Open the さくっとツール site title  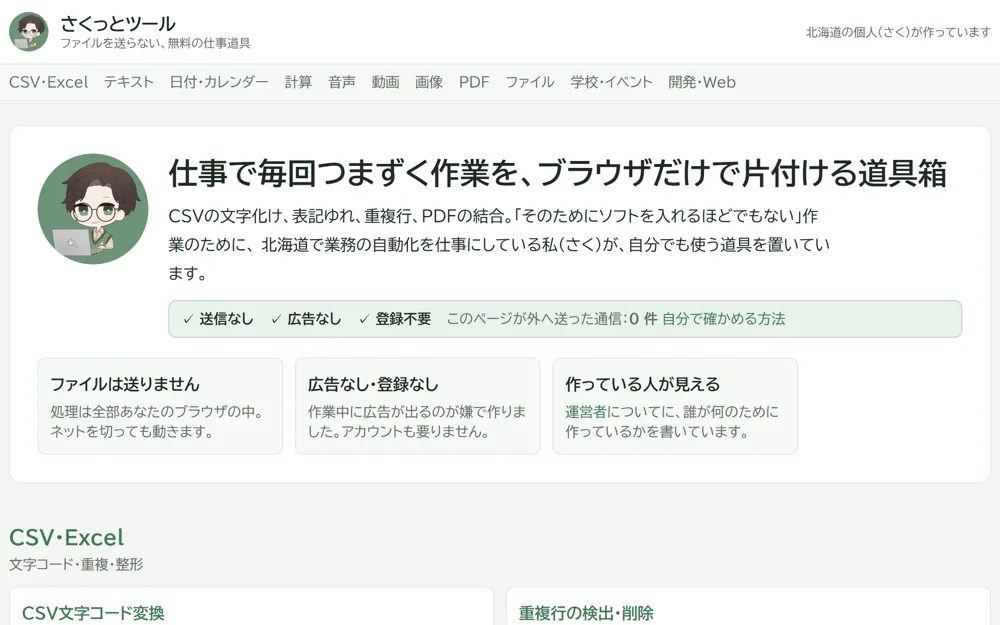click(117, 24)
